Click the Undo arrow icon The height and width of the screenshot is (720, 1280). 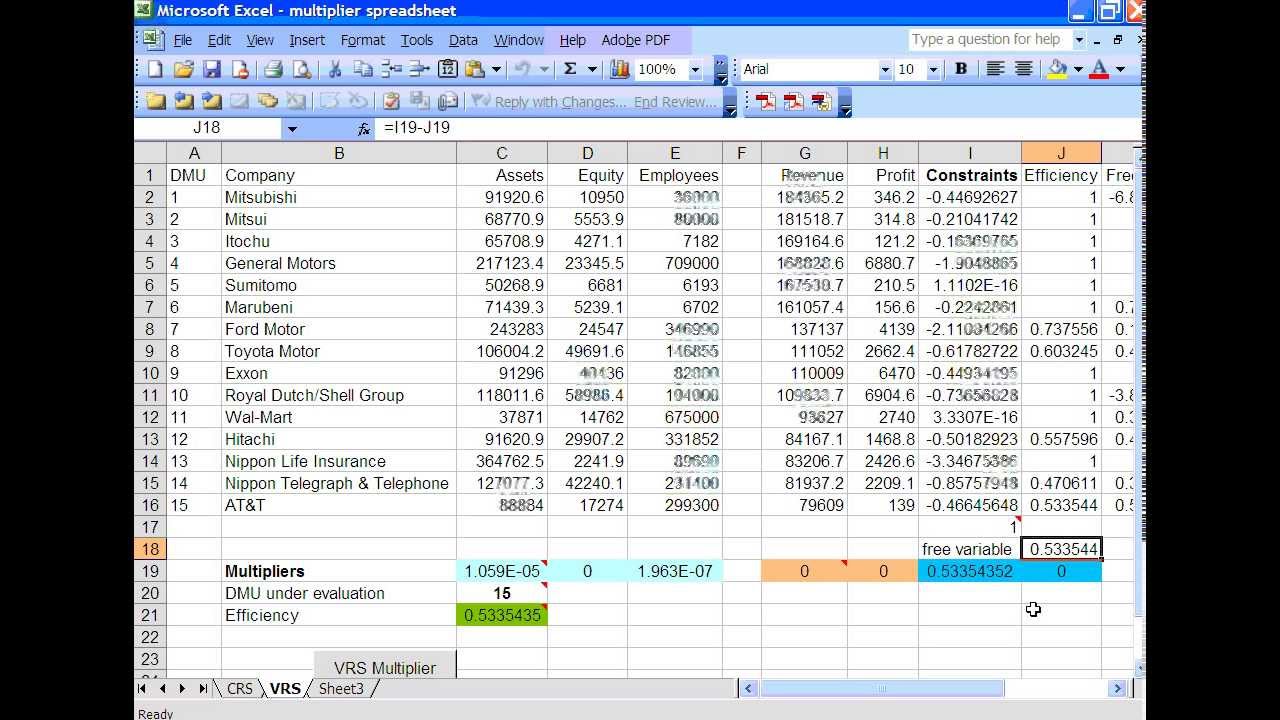pyautogui.click(x=522, y=69)
